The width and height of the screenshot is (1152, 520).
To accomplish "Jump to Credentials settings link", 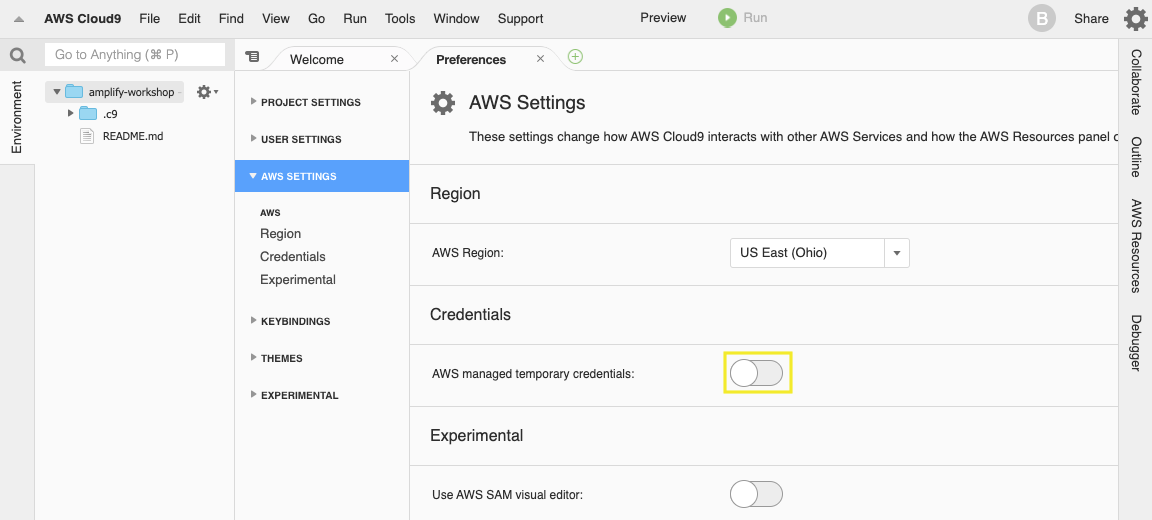I will point(292,256).
